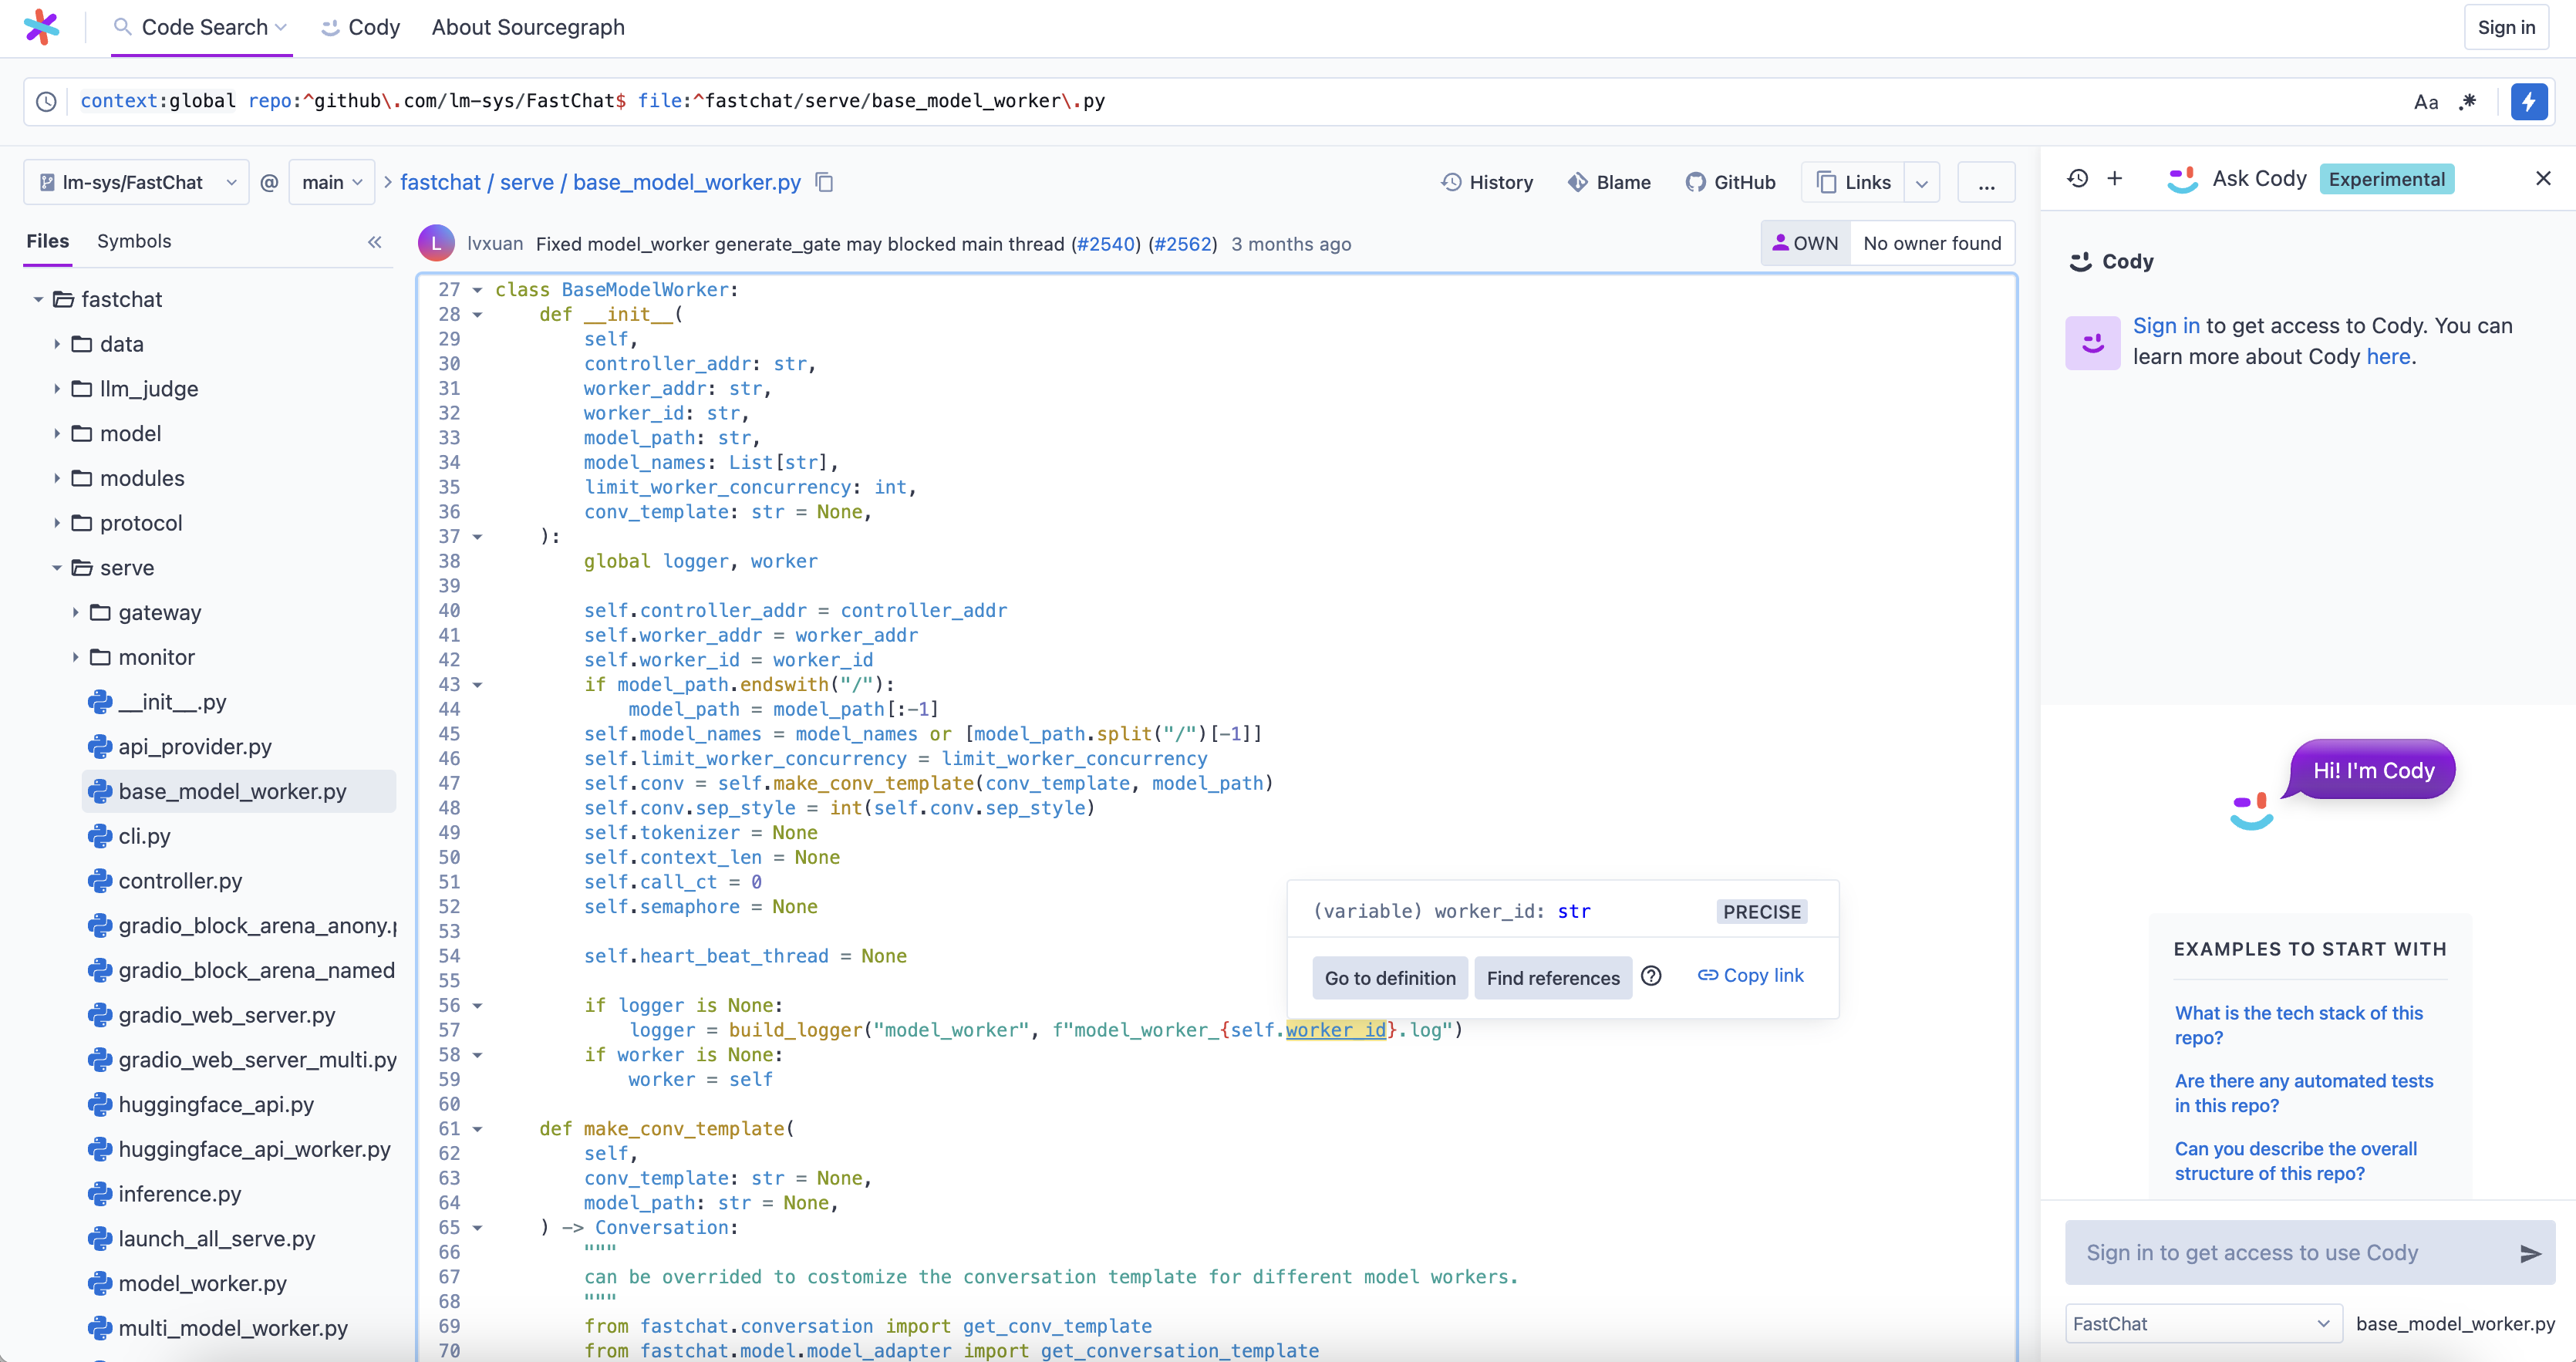
Task: Click help icon in hover popup
Action: click(x=1652, y=976)
